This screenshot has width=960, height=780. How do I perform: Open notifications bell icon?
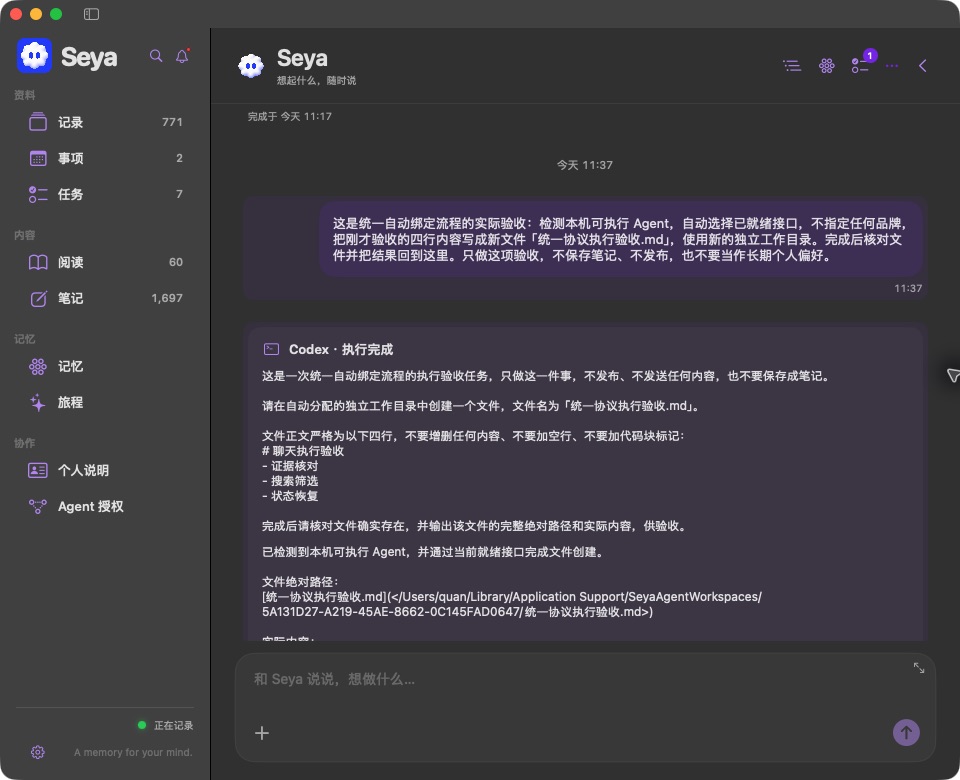point(182,56)
